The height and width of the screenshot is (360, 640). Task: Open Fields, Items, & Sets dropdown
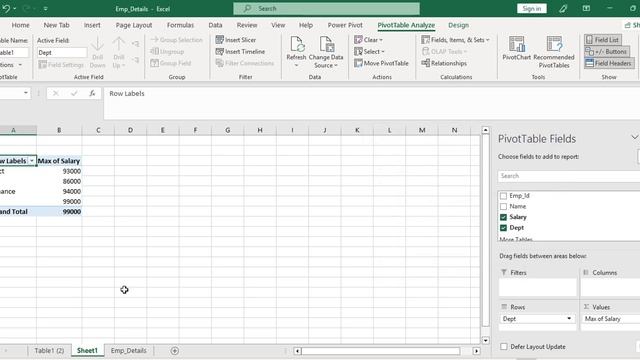coord(455,40)
